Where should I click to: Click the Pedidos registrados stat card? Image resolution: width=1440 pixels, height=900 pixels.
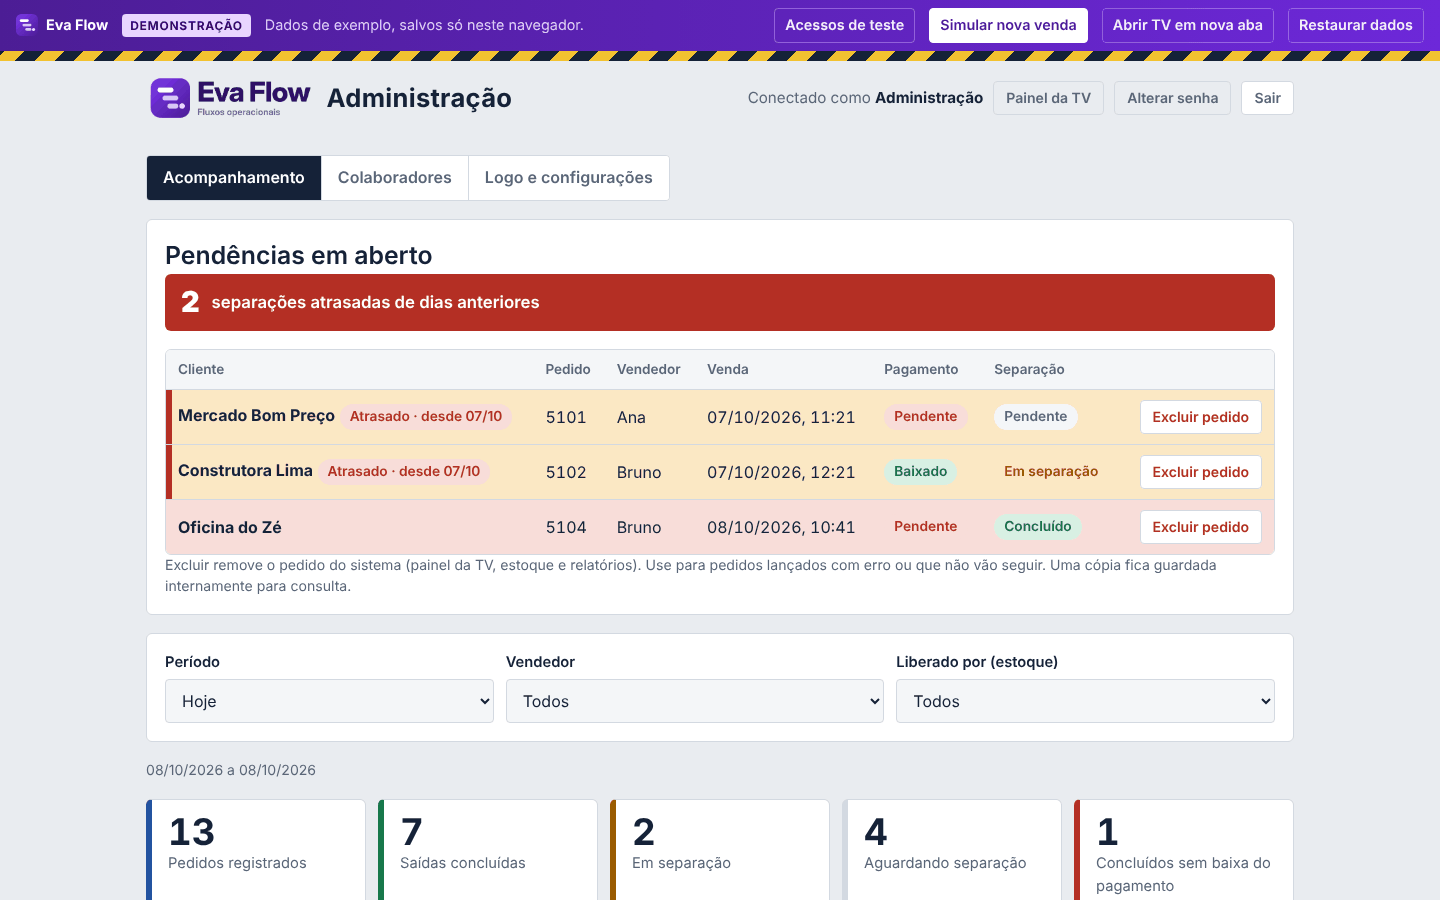(x=256, y=850)
